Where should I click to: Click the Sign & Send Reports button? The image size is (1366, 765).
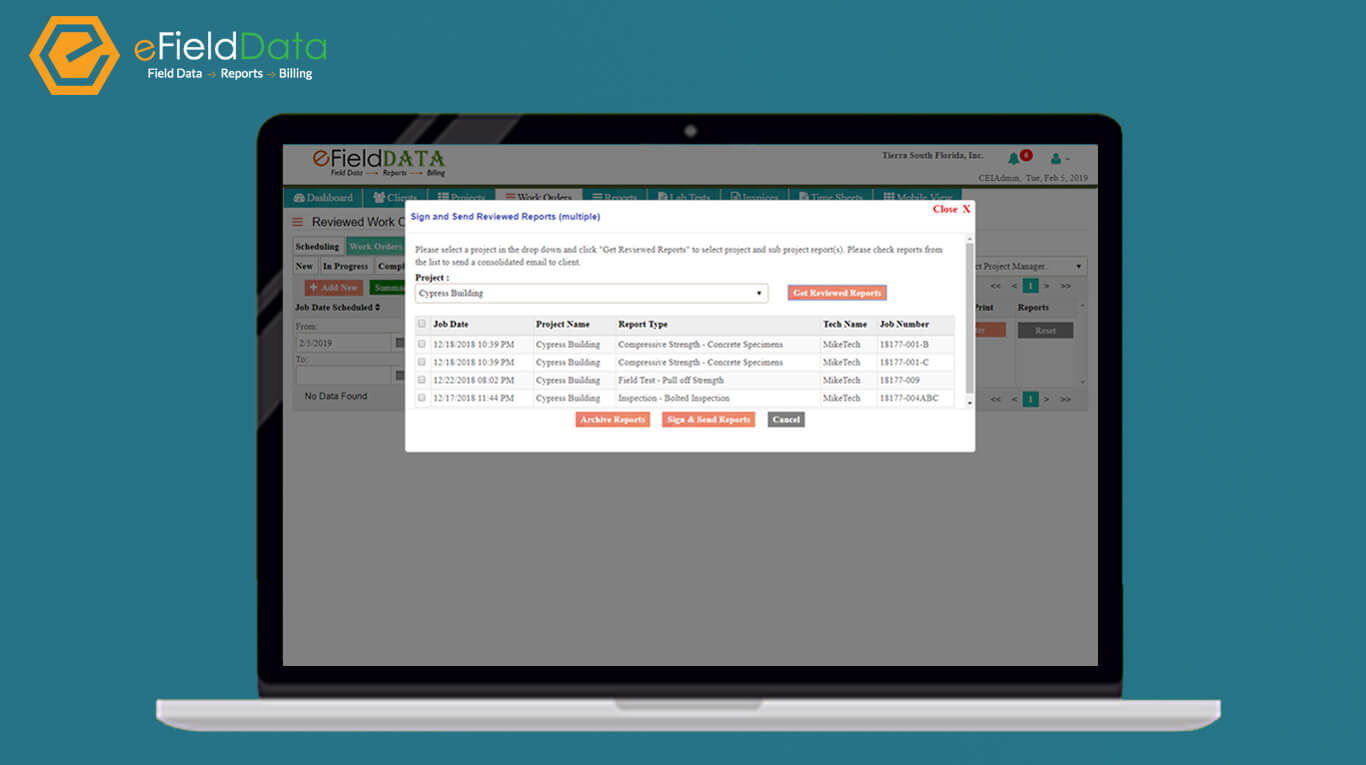(708, 420)
